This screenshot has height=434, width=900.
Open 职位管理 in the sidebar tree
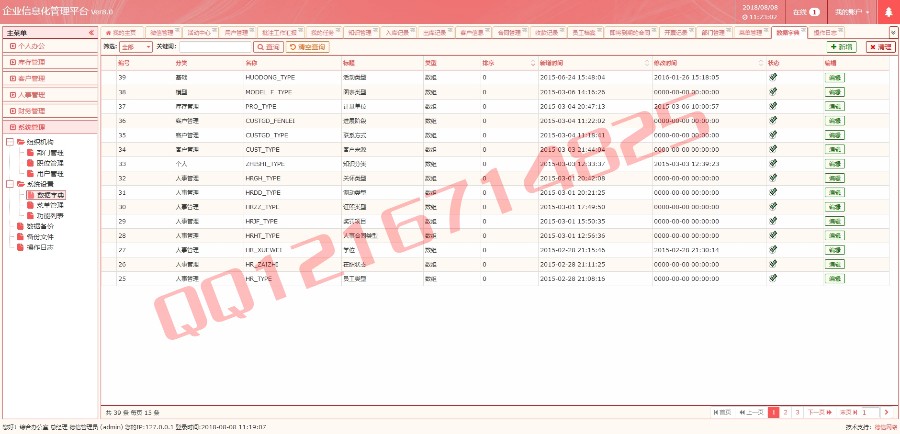50,163
